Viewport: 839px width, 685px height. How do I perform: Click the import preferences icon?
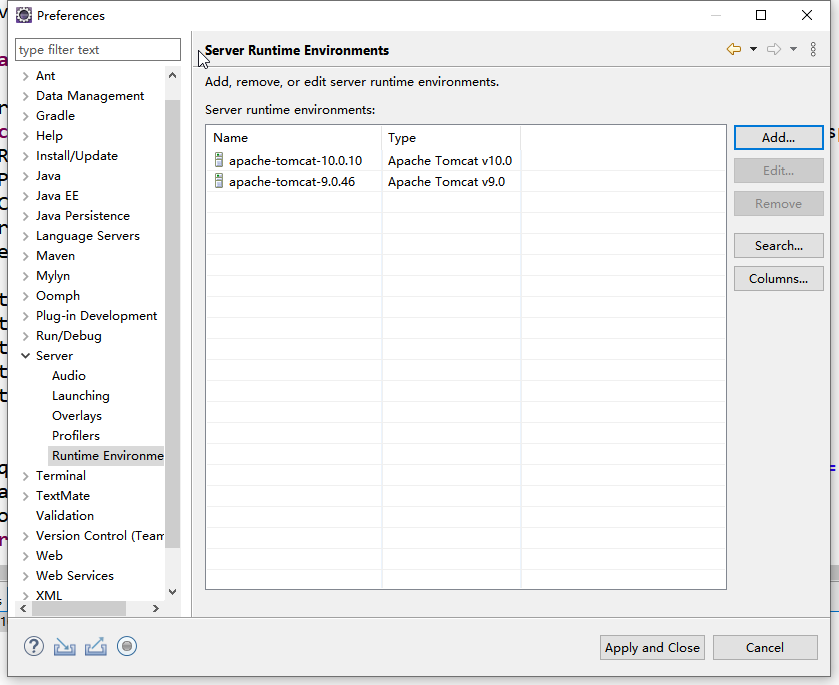coord(64,646)
